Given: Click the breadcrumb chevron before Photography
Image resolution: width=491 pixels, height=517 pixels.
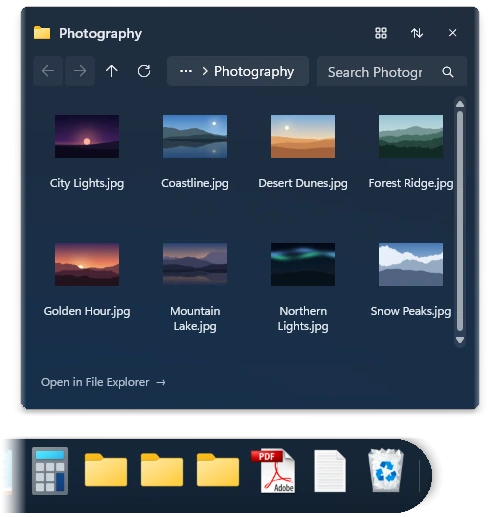Looking at the screenshot, I should click(205, 71).
